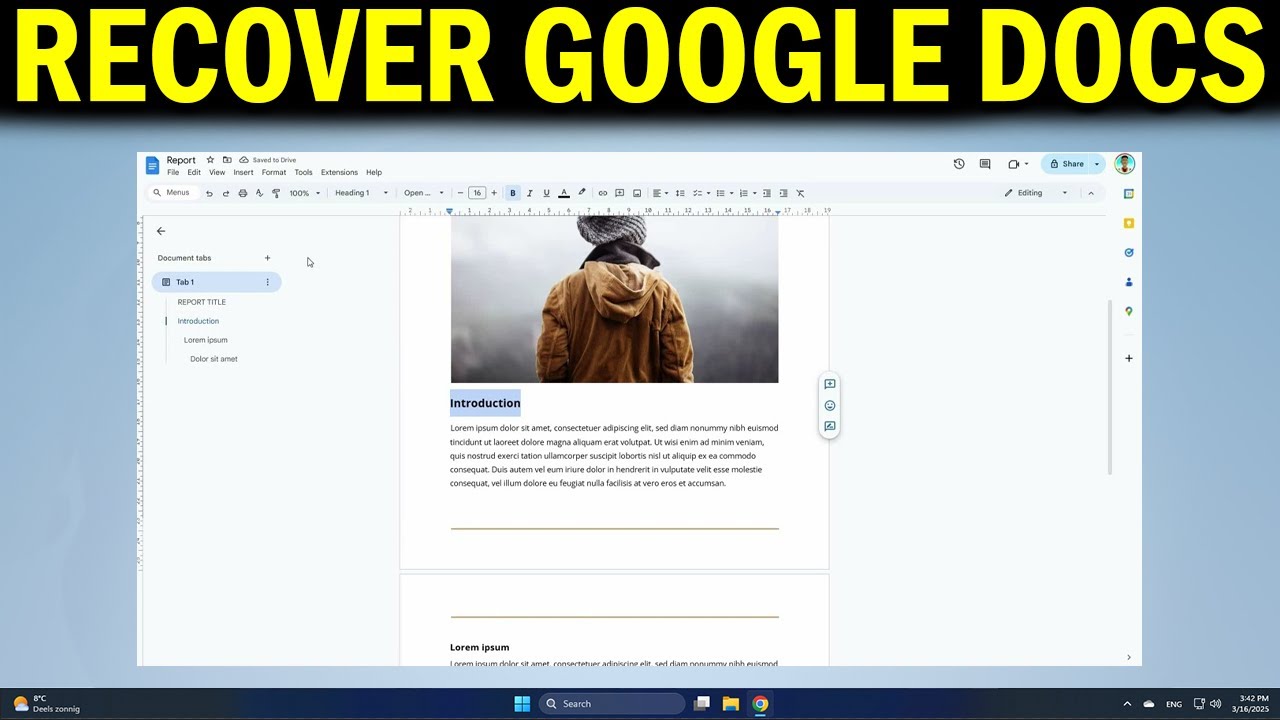Open the Heading 1 style dropdown
Image resolution: width=1280 pixels, height=720 pixels.
tap(361, 193)
